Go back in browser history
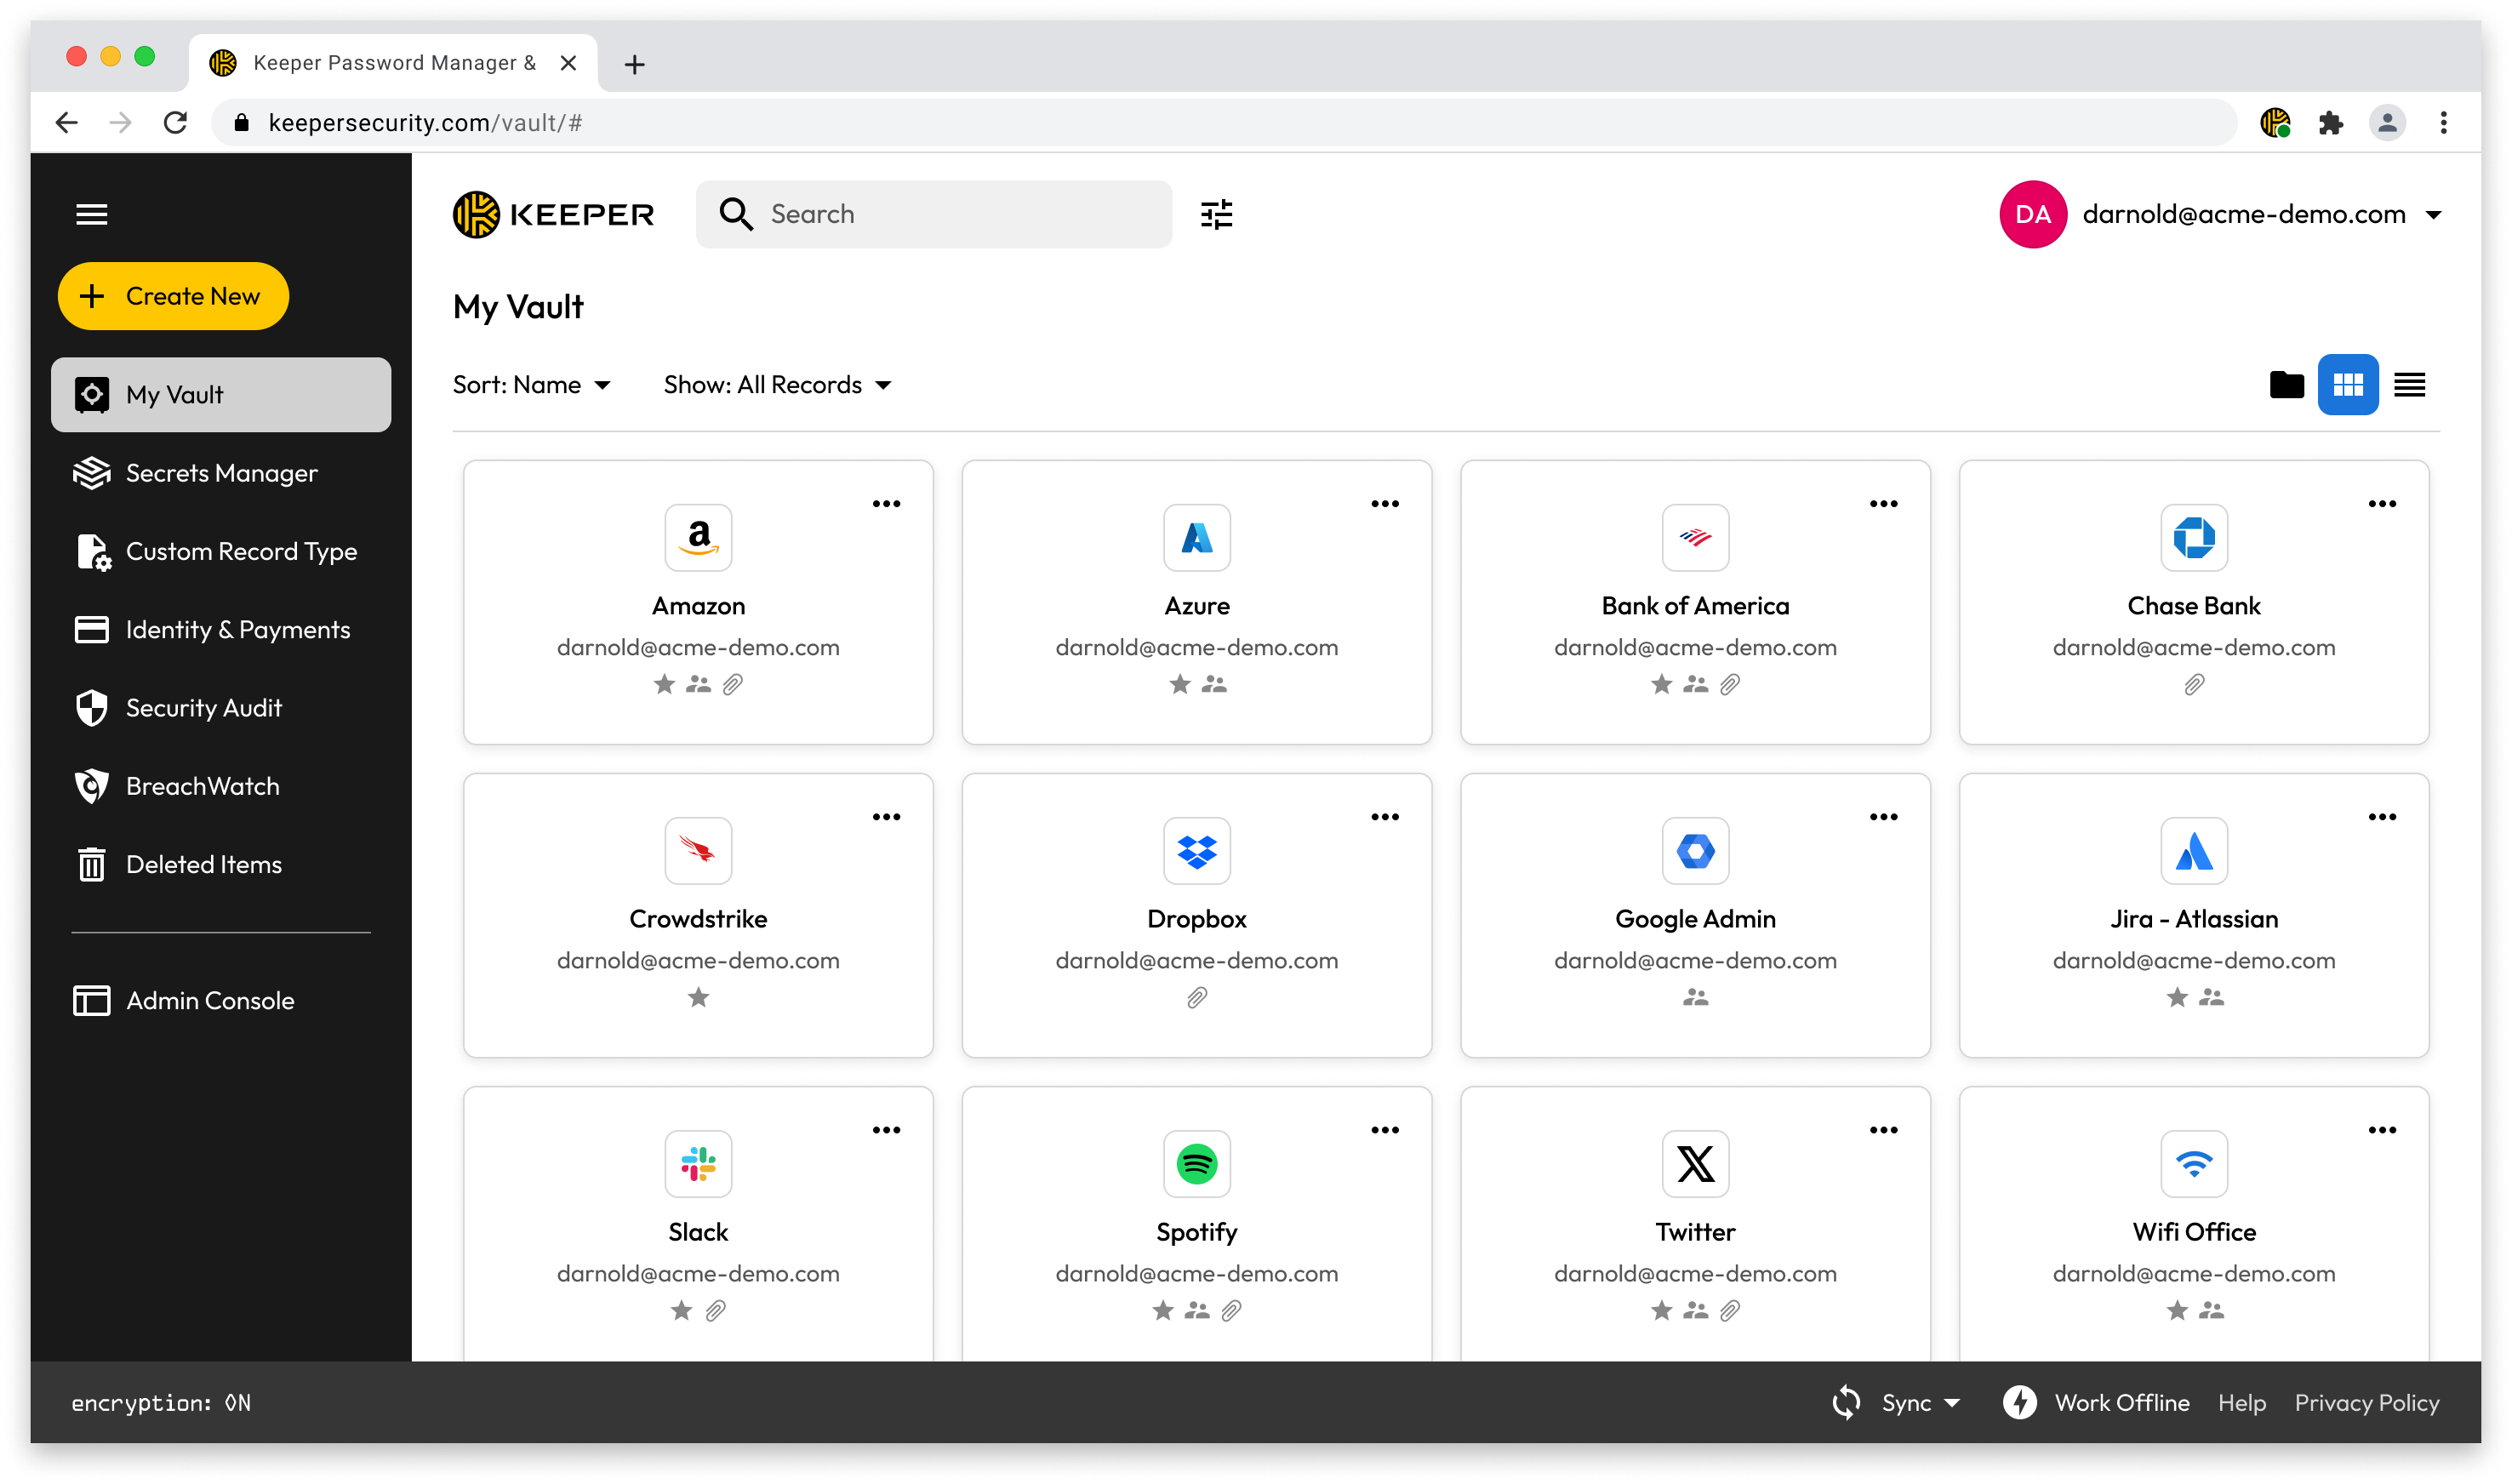The height and width of the screenshot is (1484, 2512). pos(67,122)
